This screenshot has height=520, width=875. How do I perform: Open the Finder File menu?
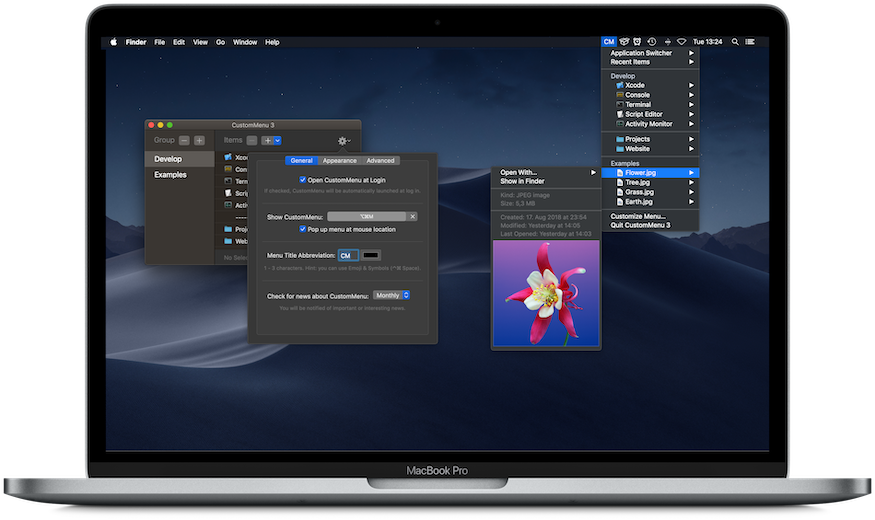160,42
